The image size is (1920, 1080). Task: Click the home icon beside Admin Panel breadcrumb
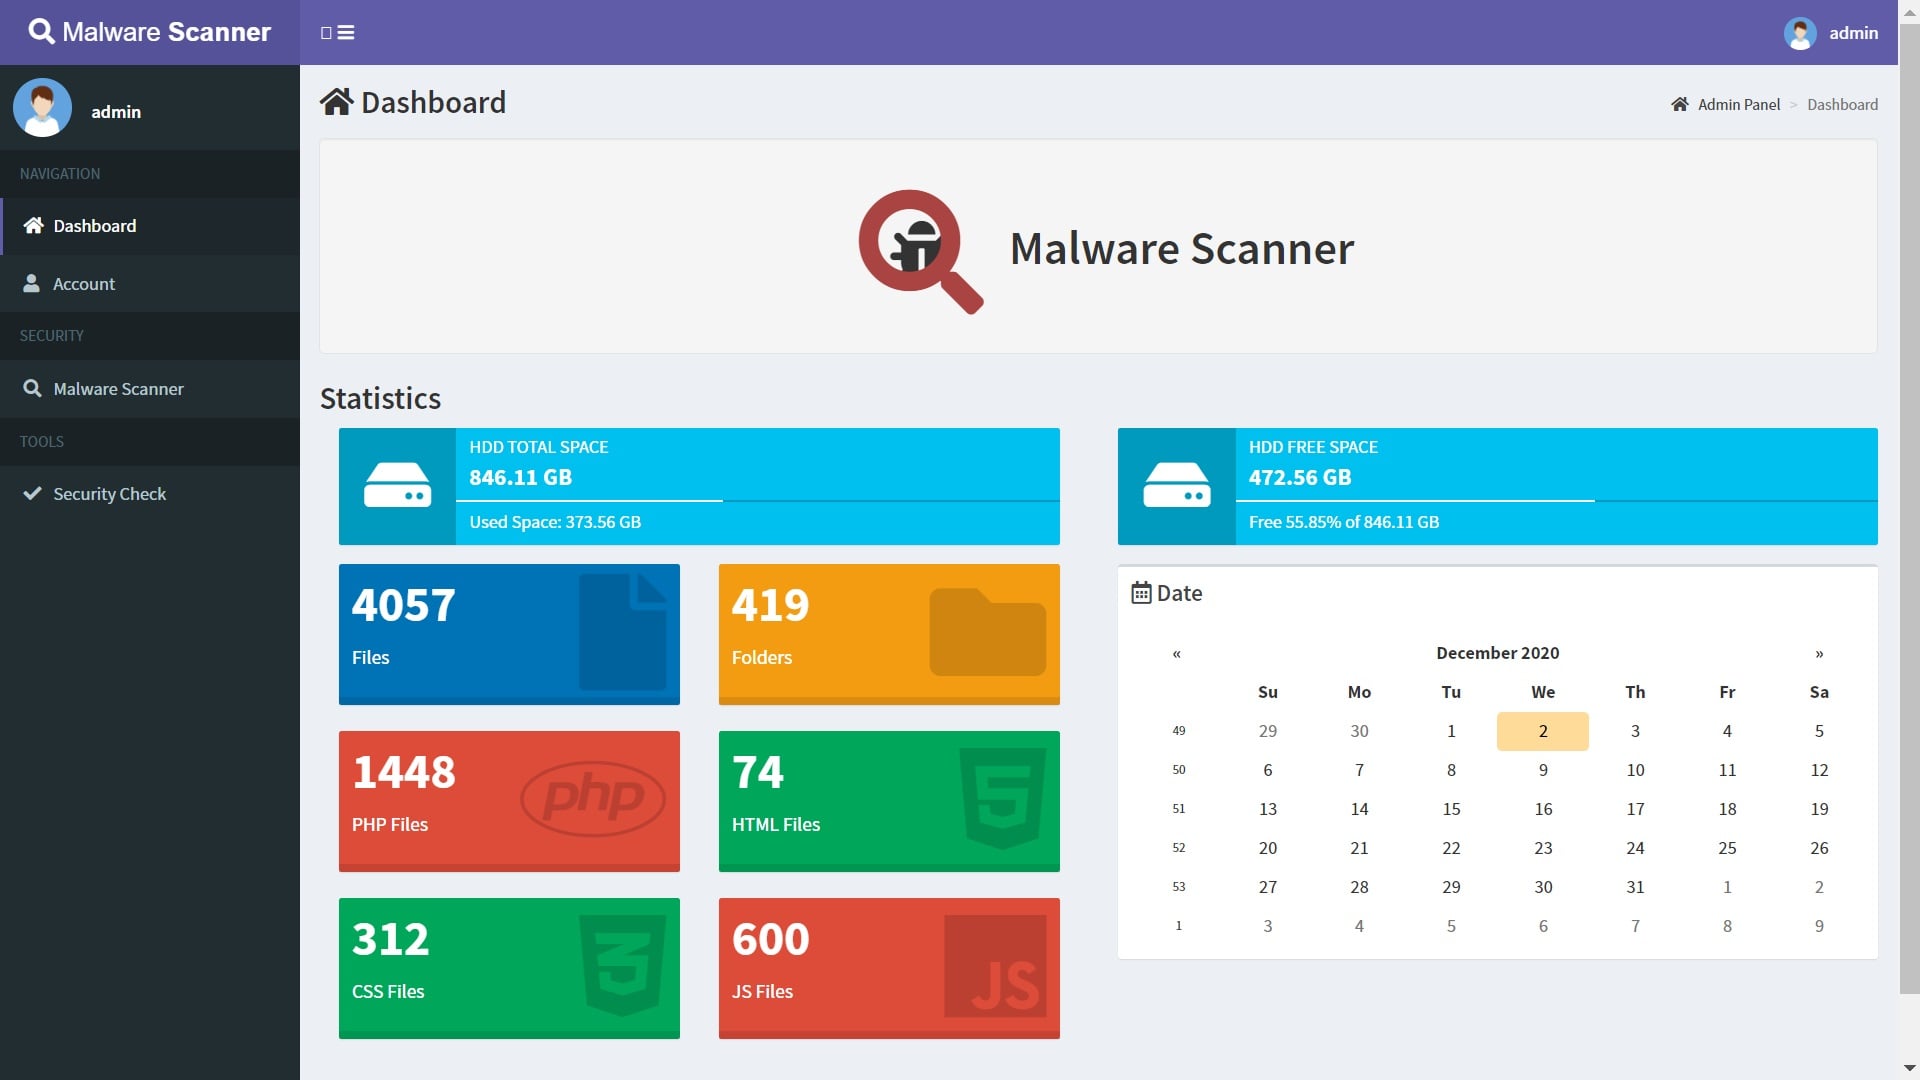click(1679, 104)
